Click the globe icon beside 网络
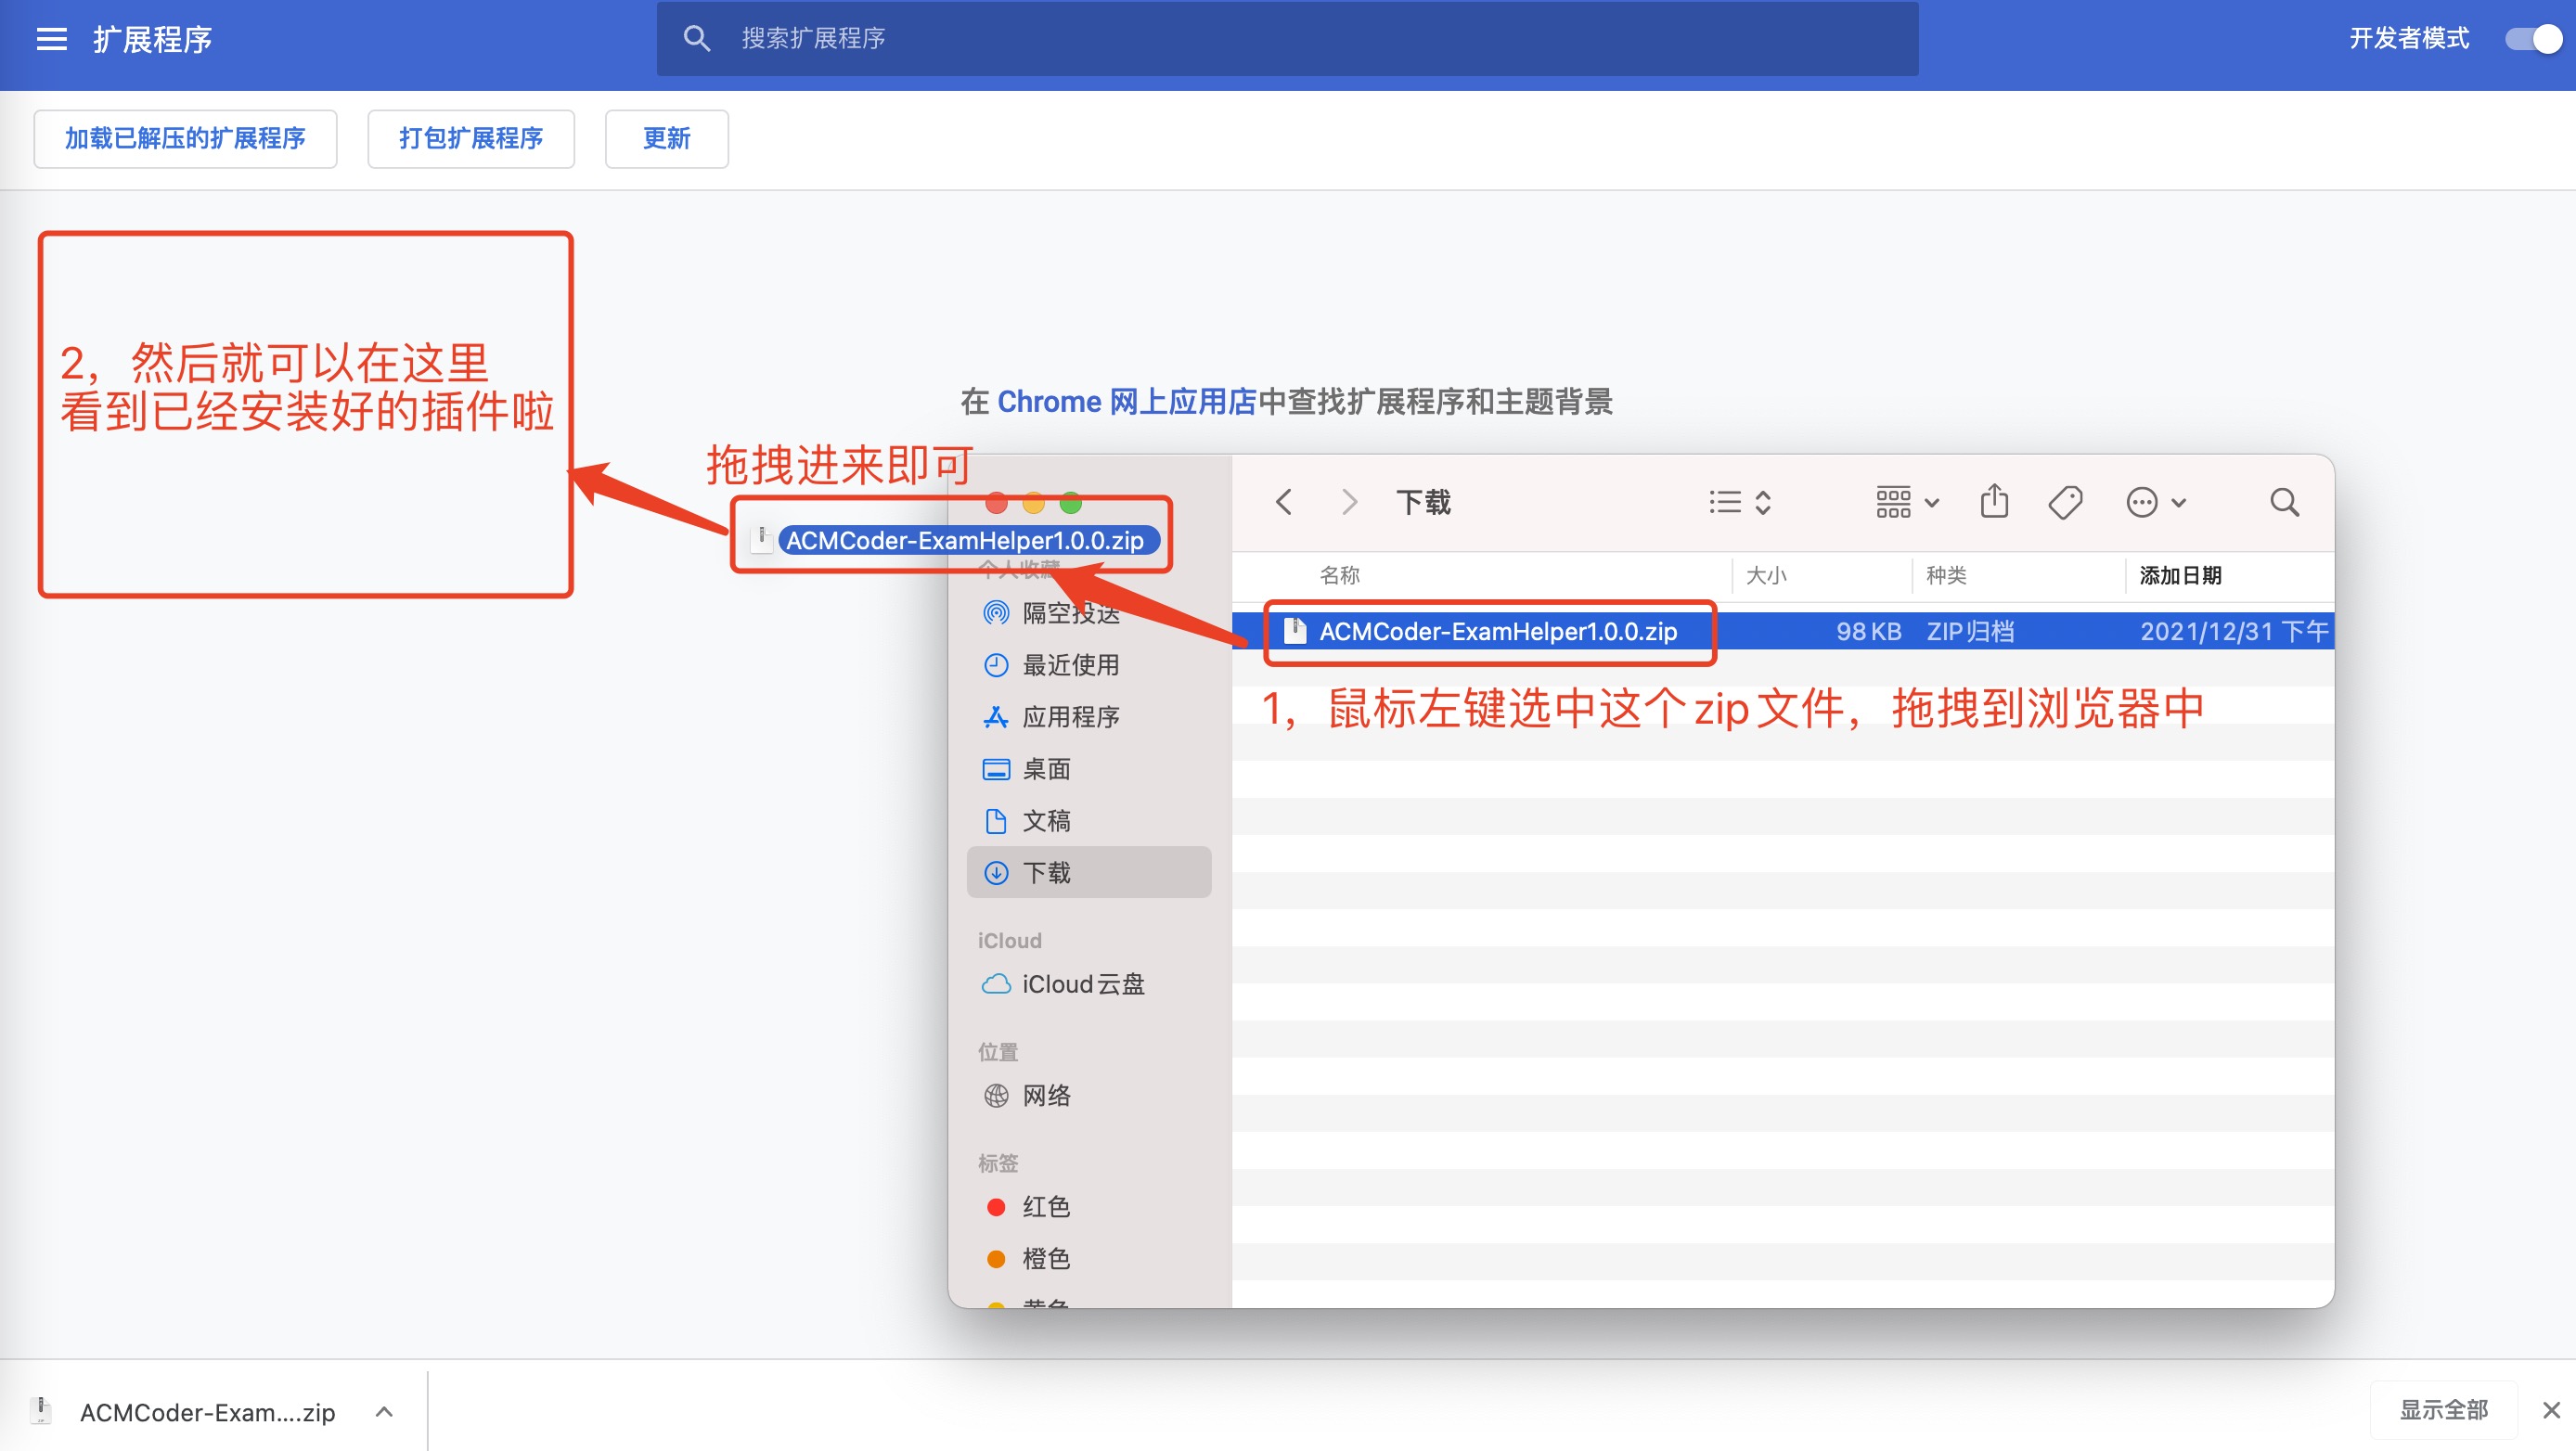Viewport: 2576px width, 1451px height. pyautogui.click(x=996, y=1096)
